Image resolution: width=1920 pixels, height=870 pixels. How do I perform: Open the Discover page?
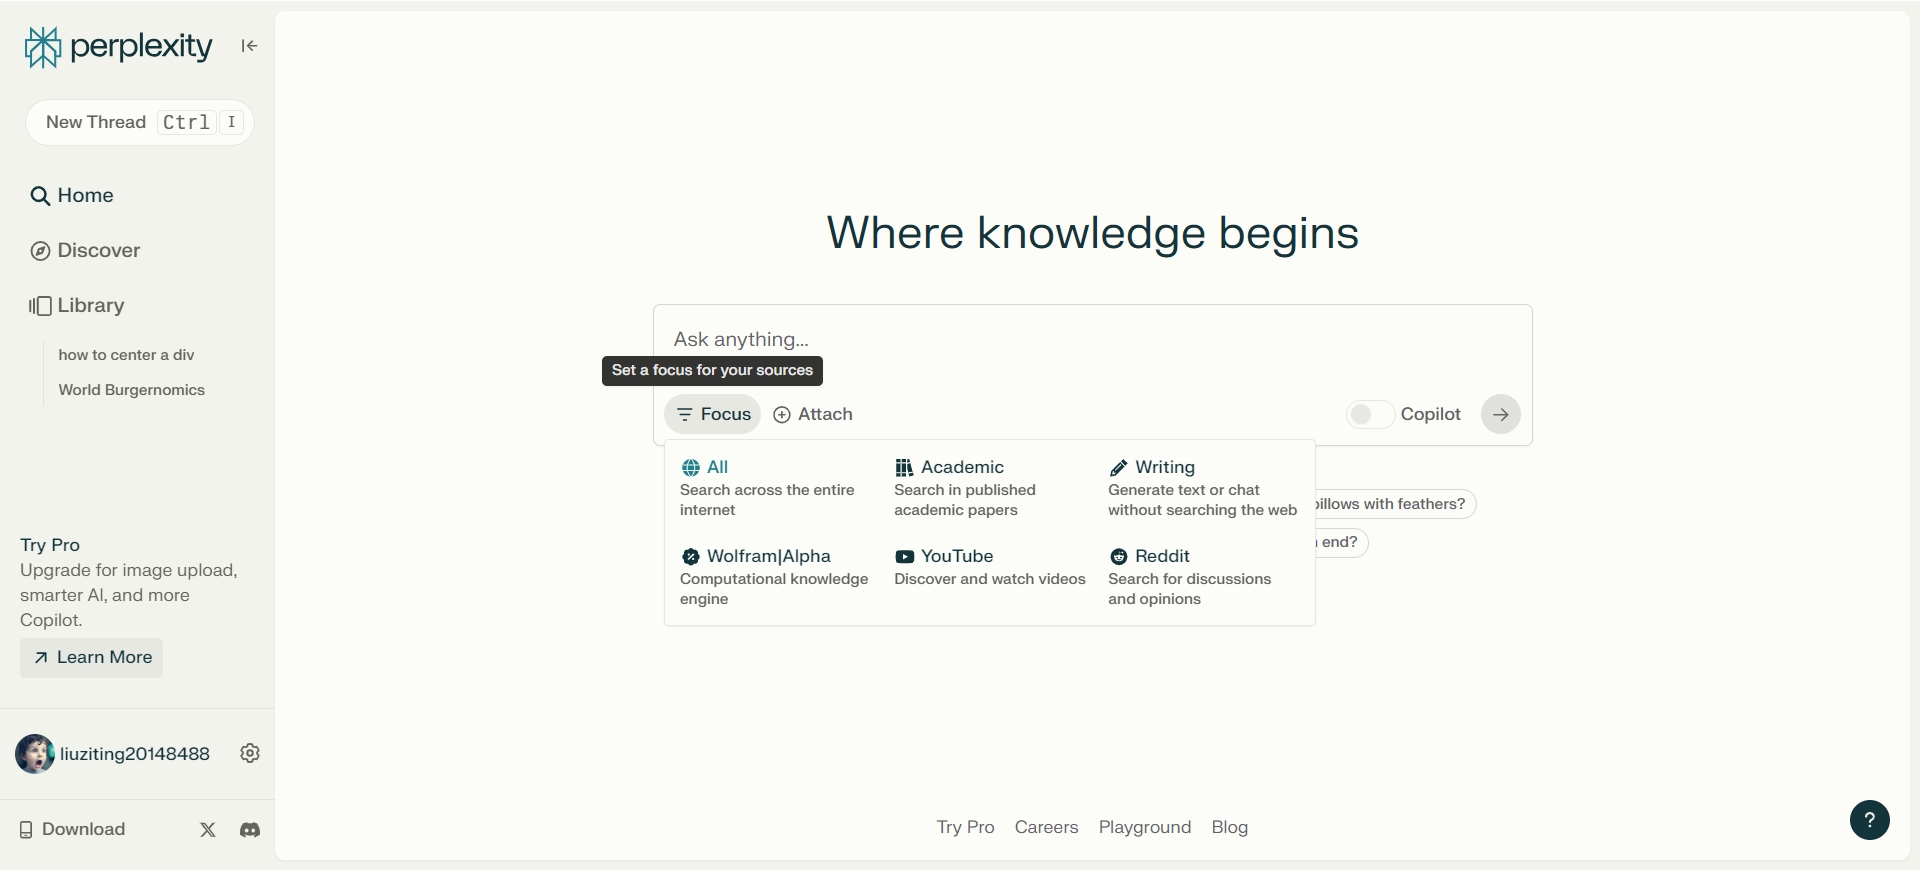point(85,250)
